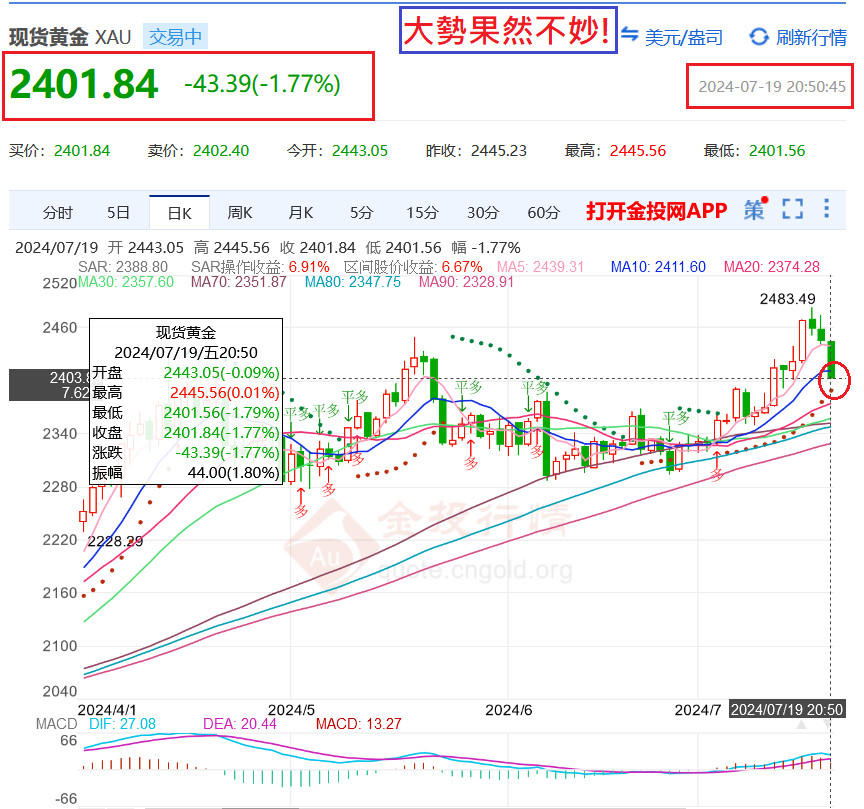This screenshot has height=809, width=864.
Task: Choose the 5分 five-minute interval
Action: (x=361, y=212)
